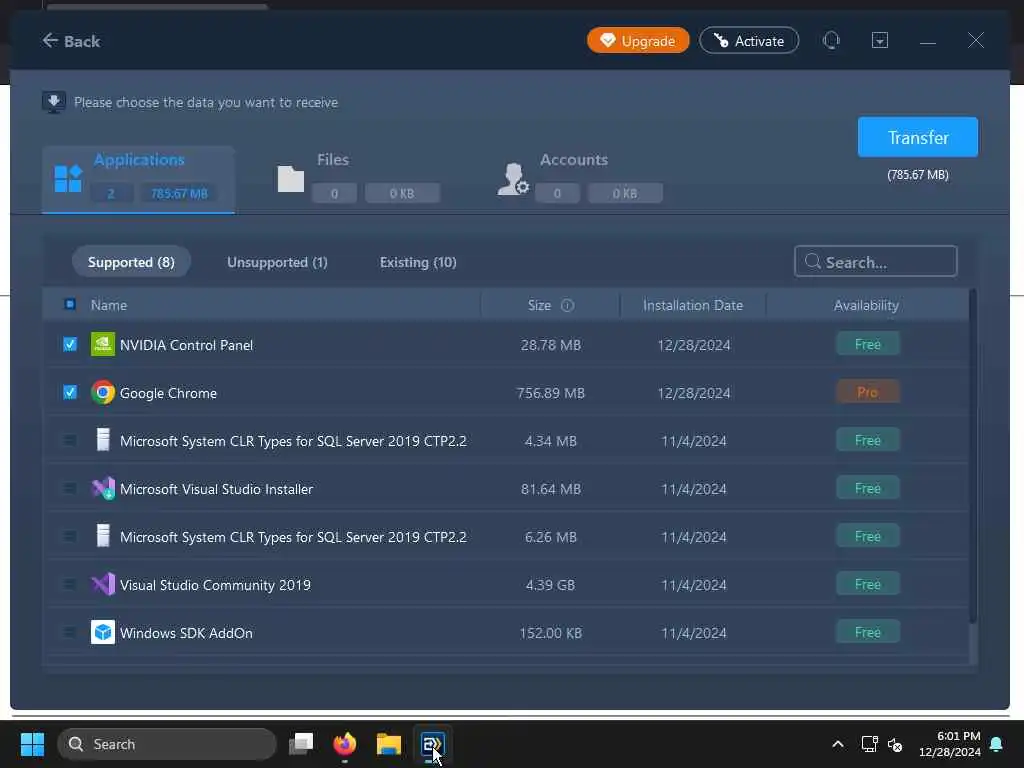Click the 152.00 KB size value
The height and width of the screenshot is (768, 1024).
coord(551,633)
